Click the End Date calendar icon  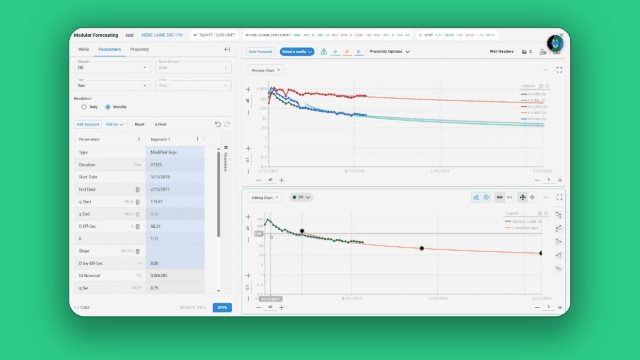click(x=138, y=189)
